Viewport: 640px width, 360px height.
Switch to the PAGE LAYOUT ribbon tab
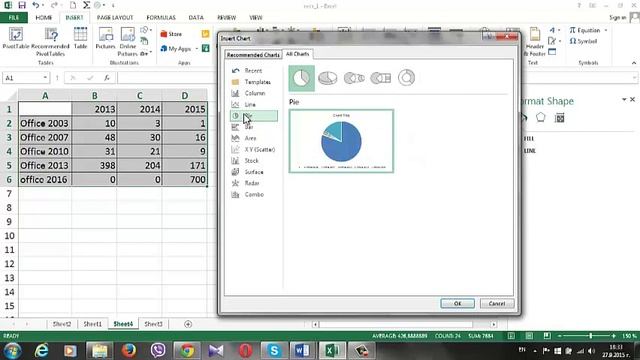pos(115,18)
